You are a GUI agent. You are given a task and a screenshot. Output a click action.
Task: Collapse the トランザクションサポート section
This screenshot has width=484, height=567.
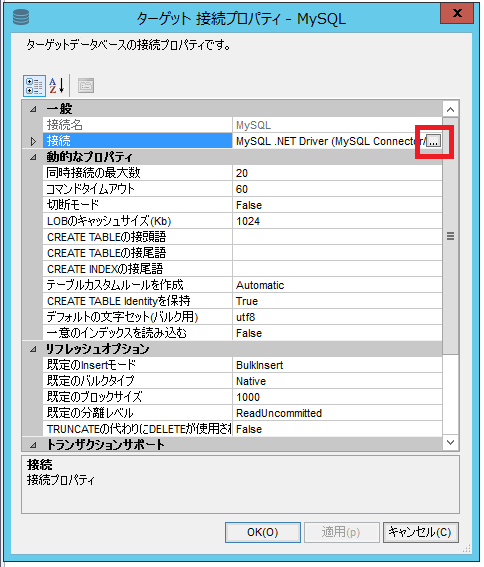tap(33, 445)
